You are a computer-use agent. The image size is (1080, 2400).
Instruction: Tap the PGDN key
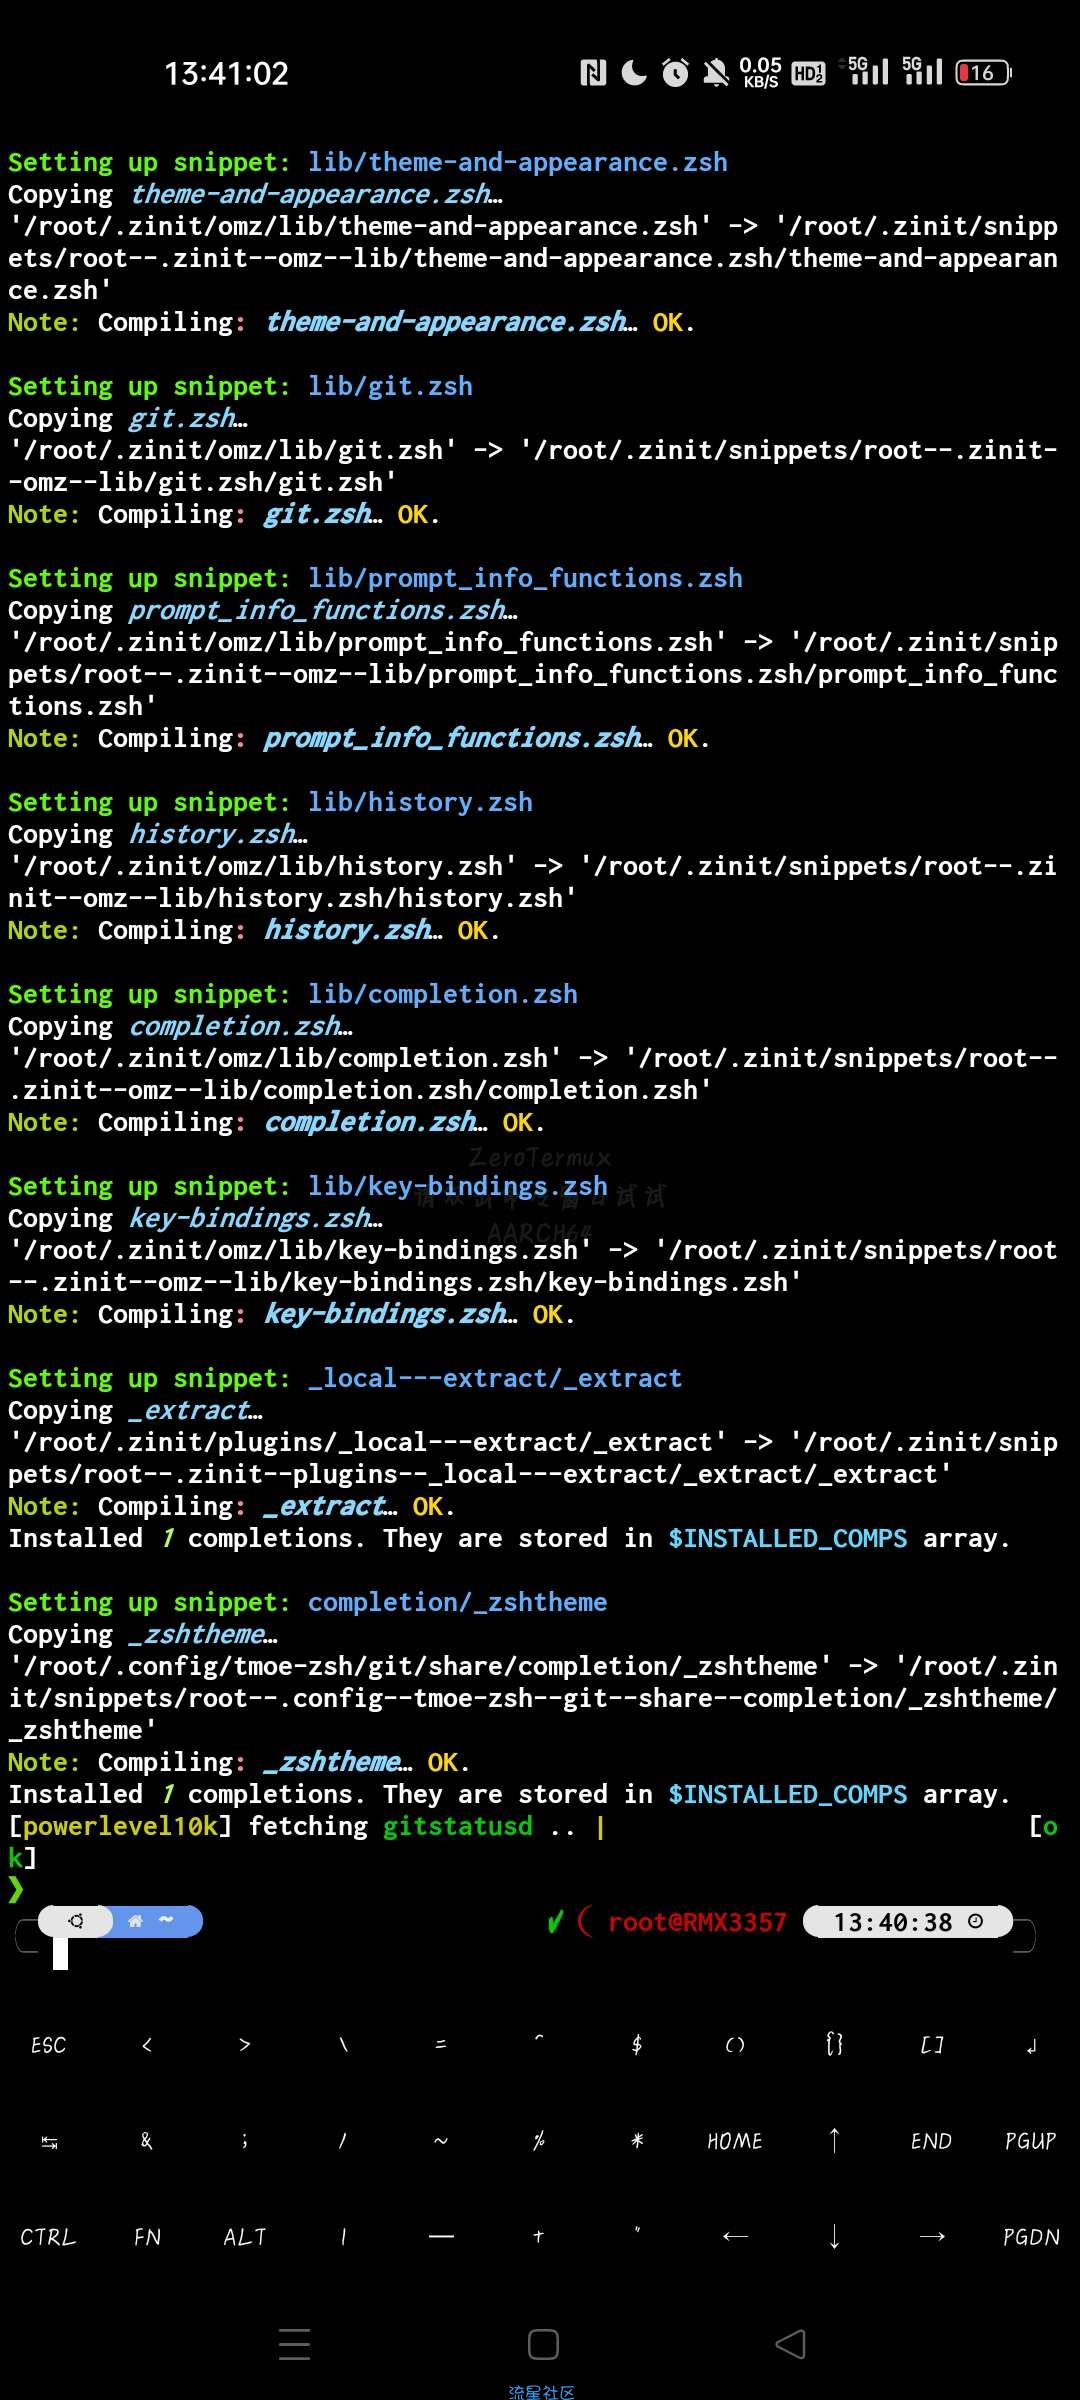click(x=1031, y=2237)
